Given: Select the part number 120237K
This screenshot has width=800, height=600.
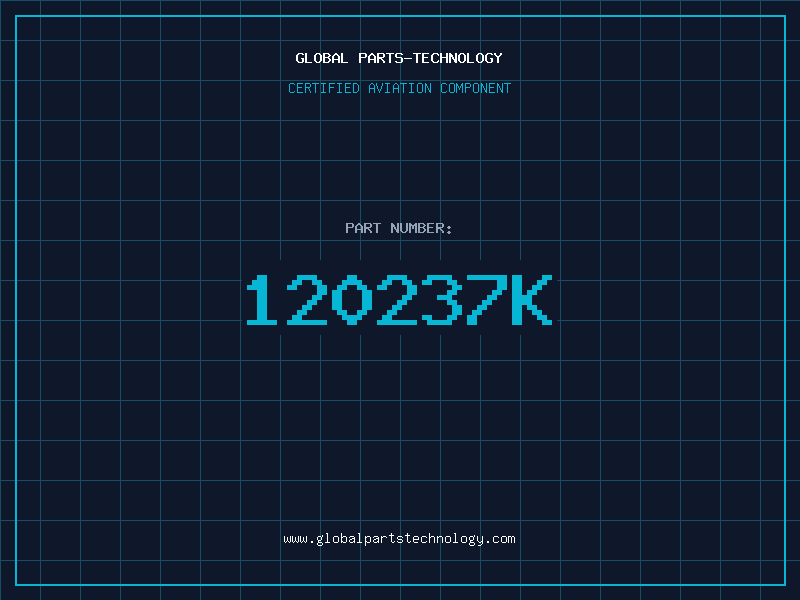Looking at the screenshot, I should point(399,299).
